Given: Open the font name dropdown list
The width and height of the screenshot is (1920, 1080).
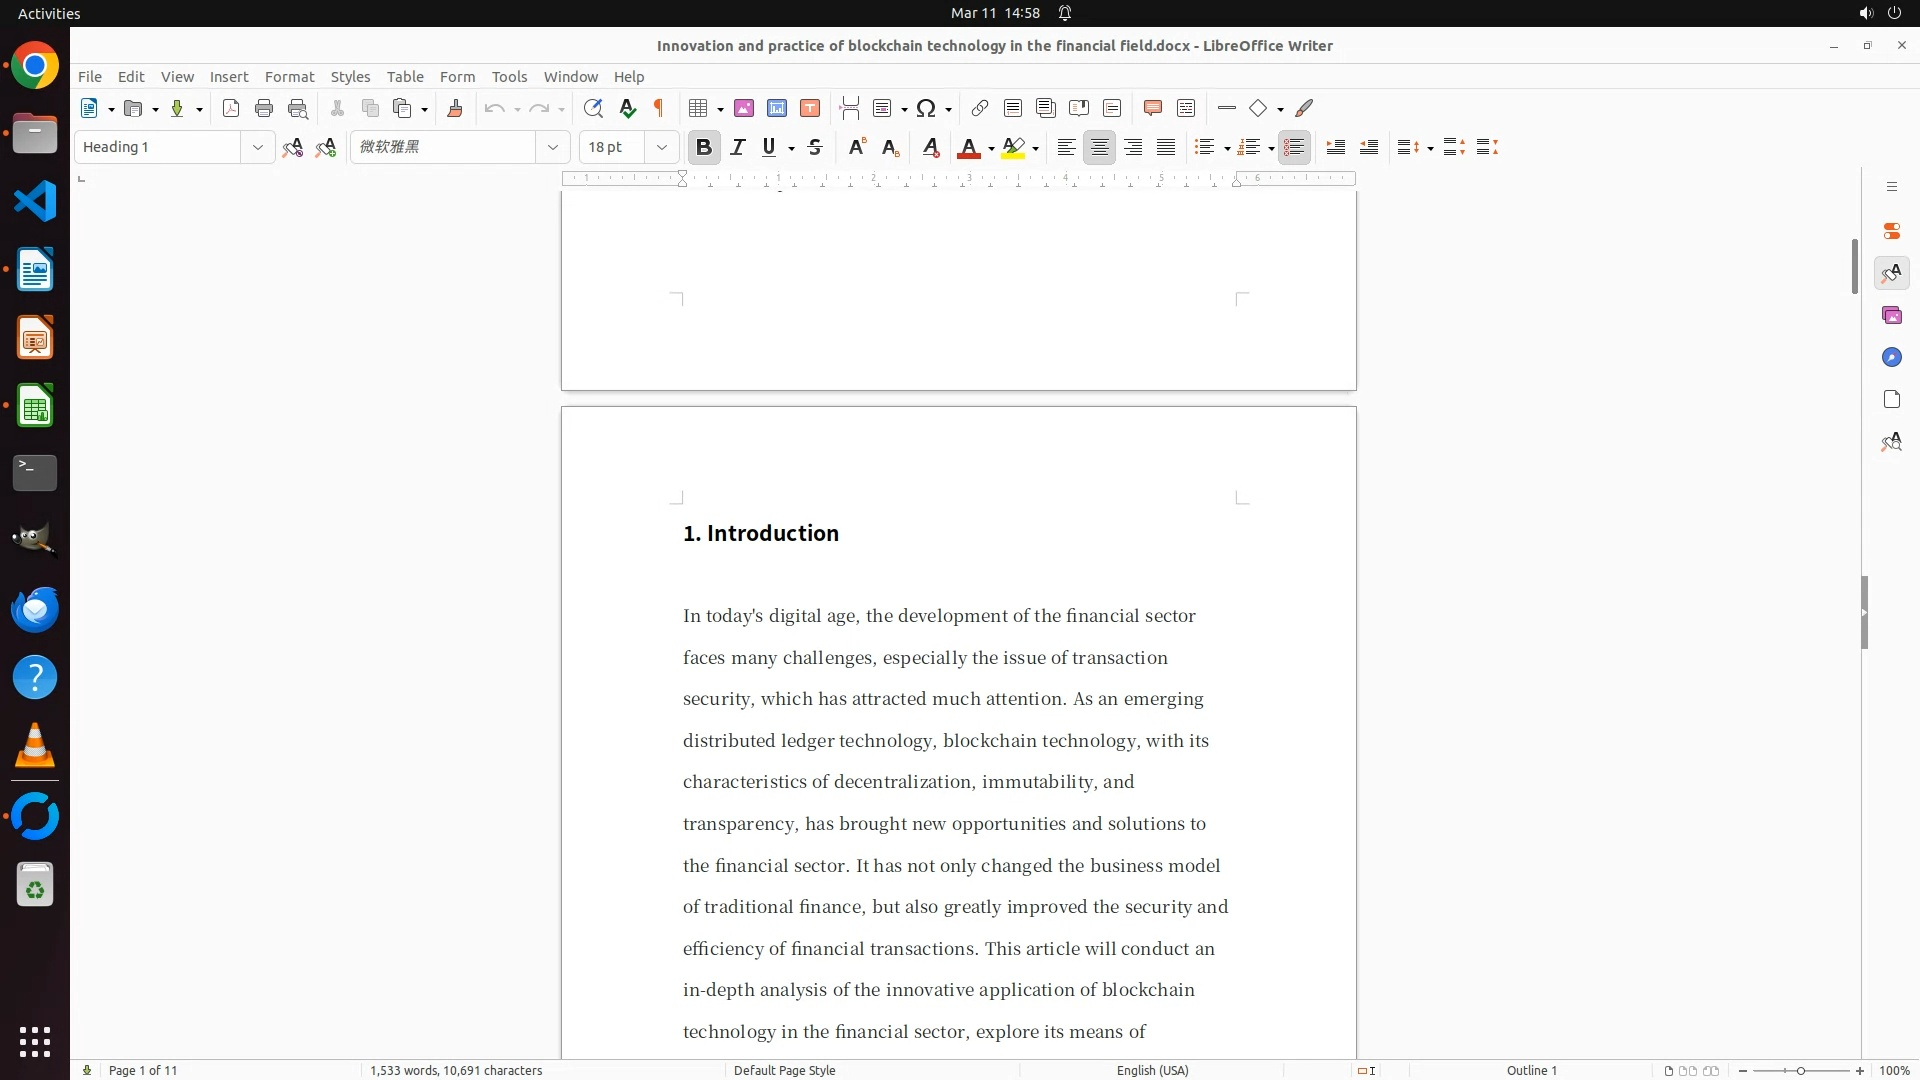Looking at the screenshot, I should [552, 147].
